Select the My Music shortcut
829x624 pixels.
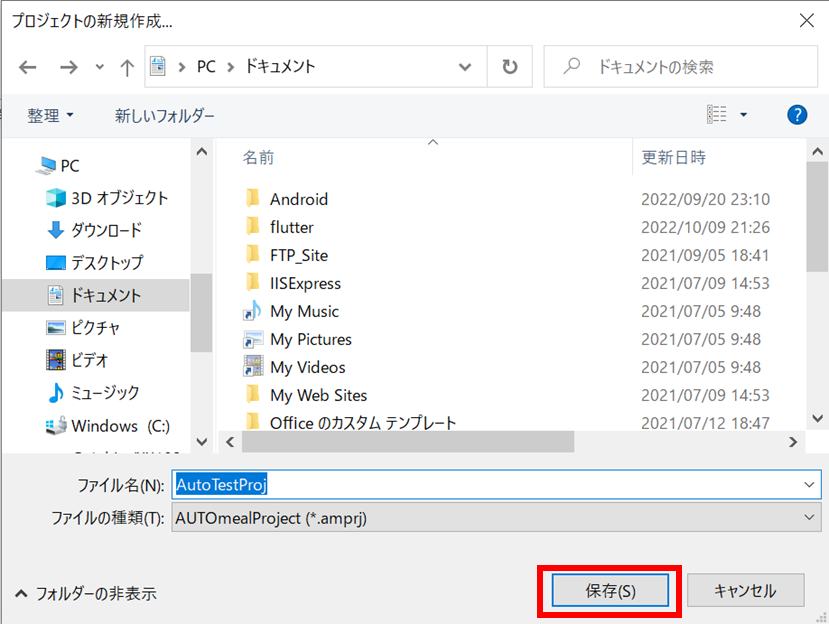(304, 311)
